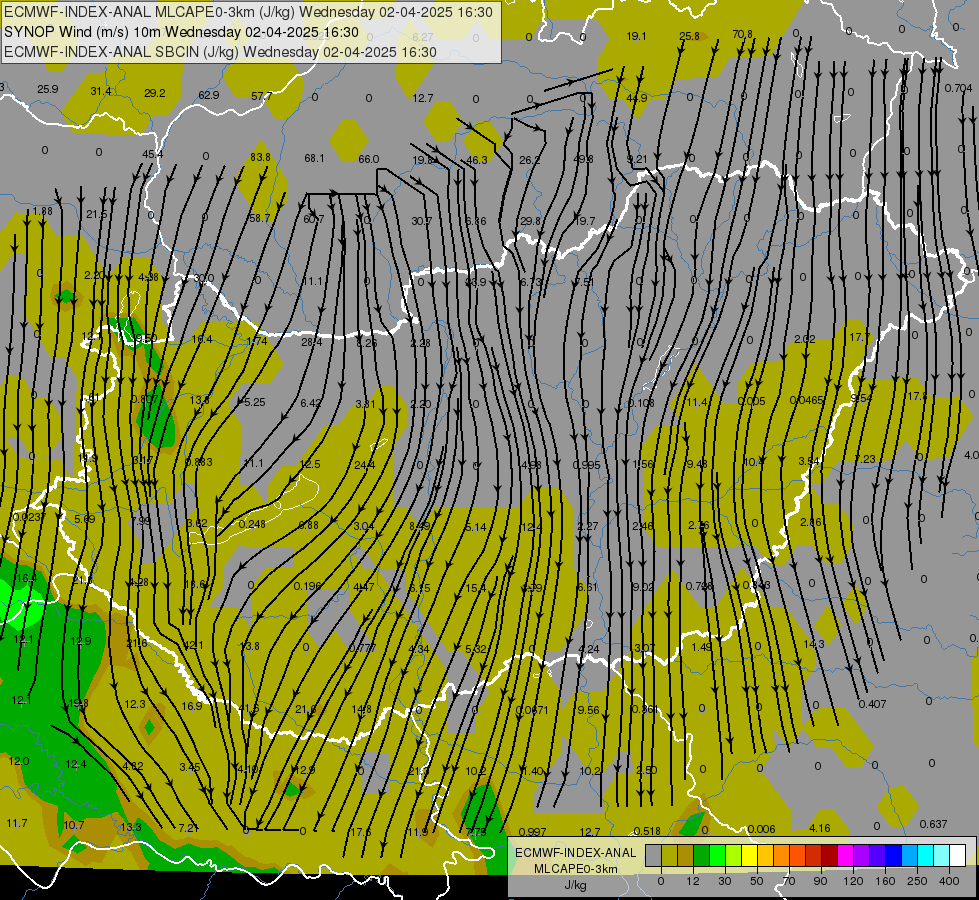Click the map value 31.4
The image size is (979, 900).
[101, 91]
